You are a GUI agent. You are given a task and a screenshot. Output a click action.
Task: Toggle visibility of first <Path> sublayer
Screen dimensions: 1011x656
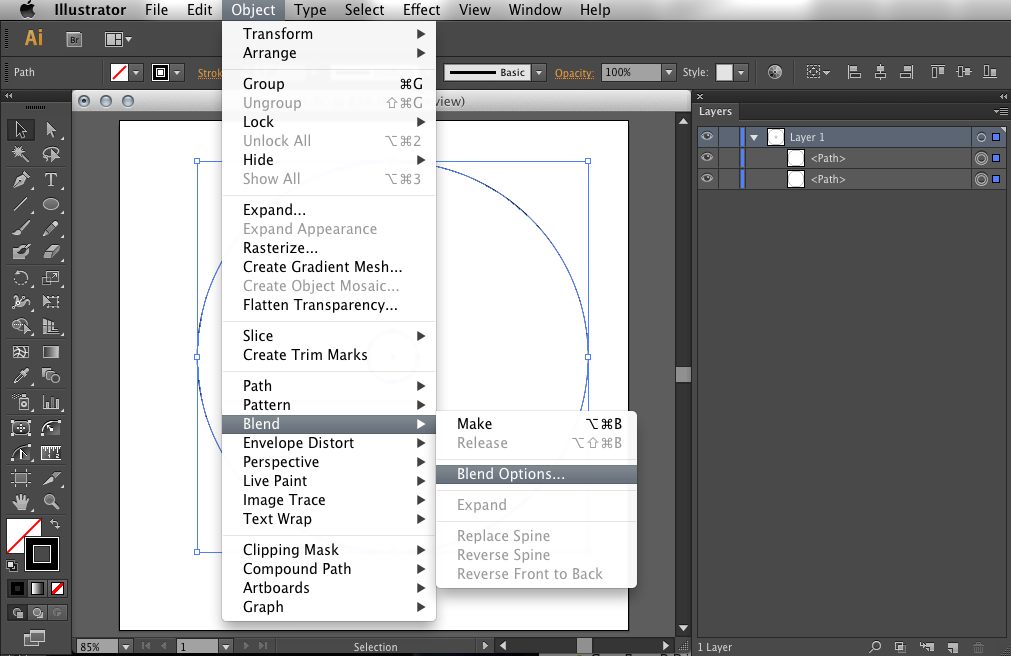click(x=707, y=157)
